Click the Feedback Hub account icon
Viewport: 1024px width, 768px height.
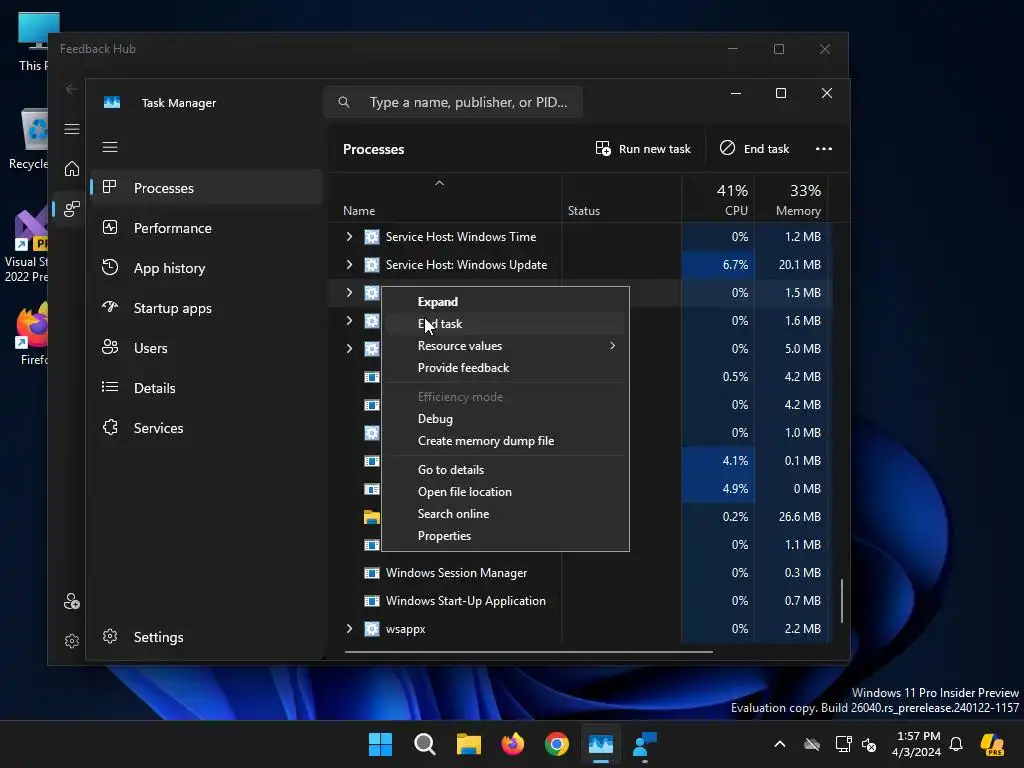point(72,601)
